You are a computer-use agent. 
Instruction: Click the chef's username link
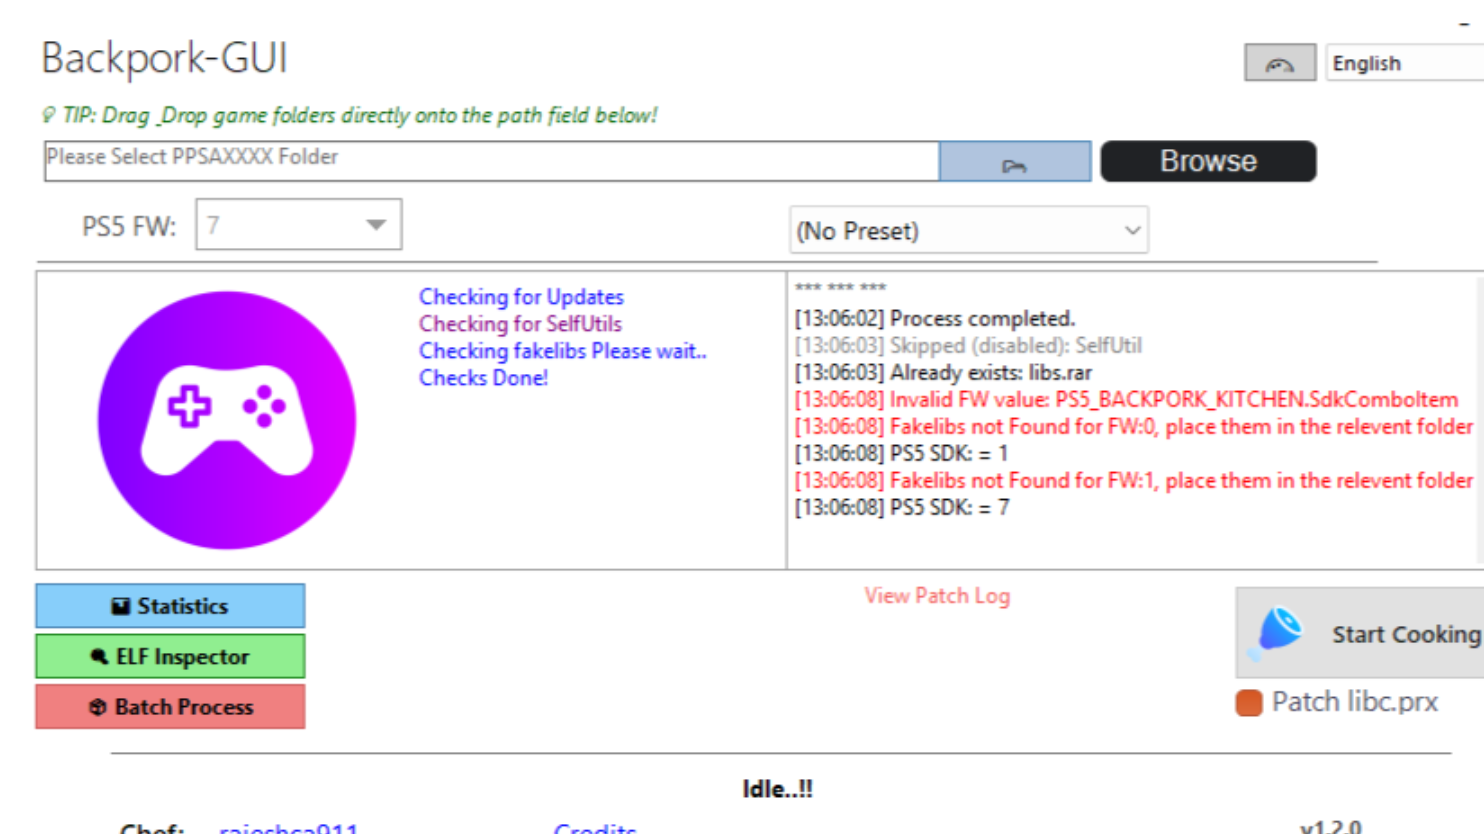tap(288, 828)
